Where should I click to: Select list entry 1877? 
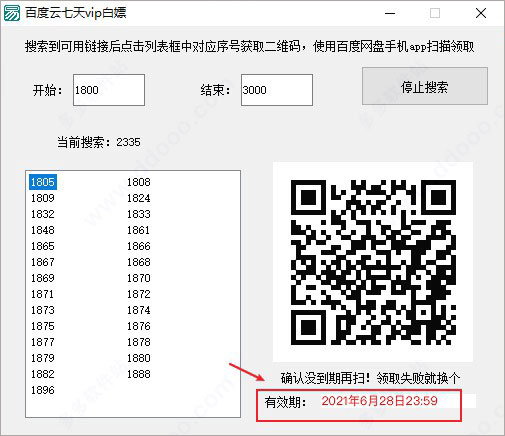pyautogui.click(x=43, y=342)
